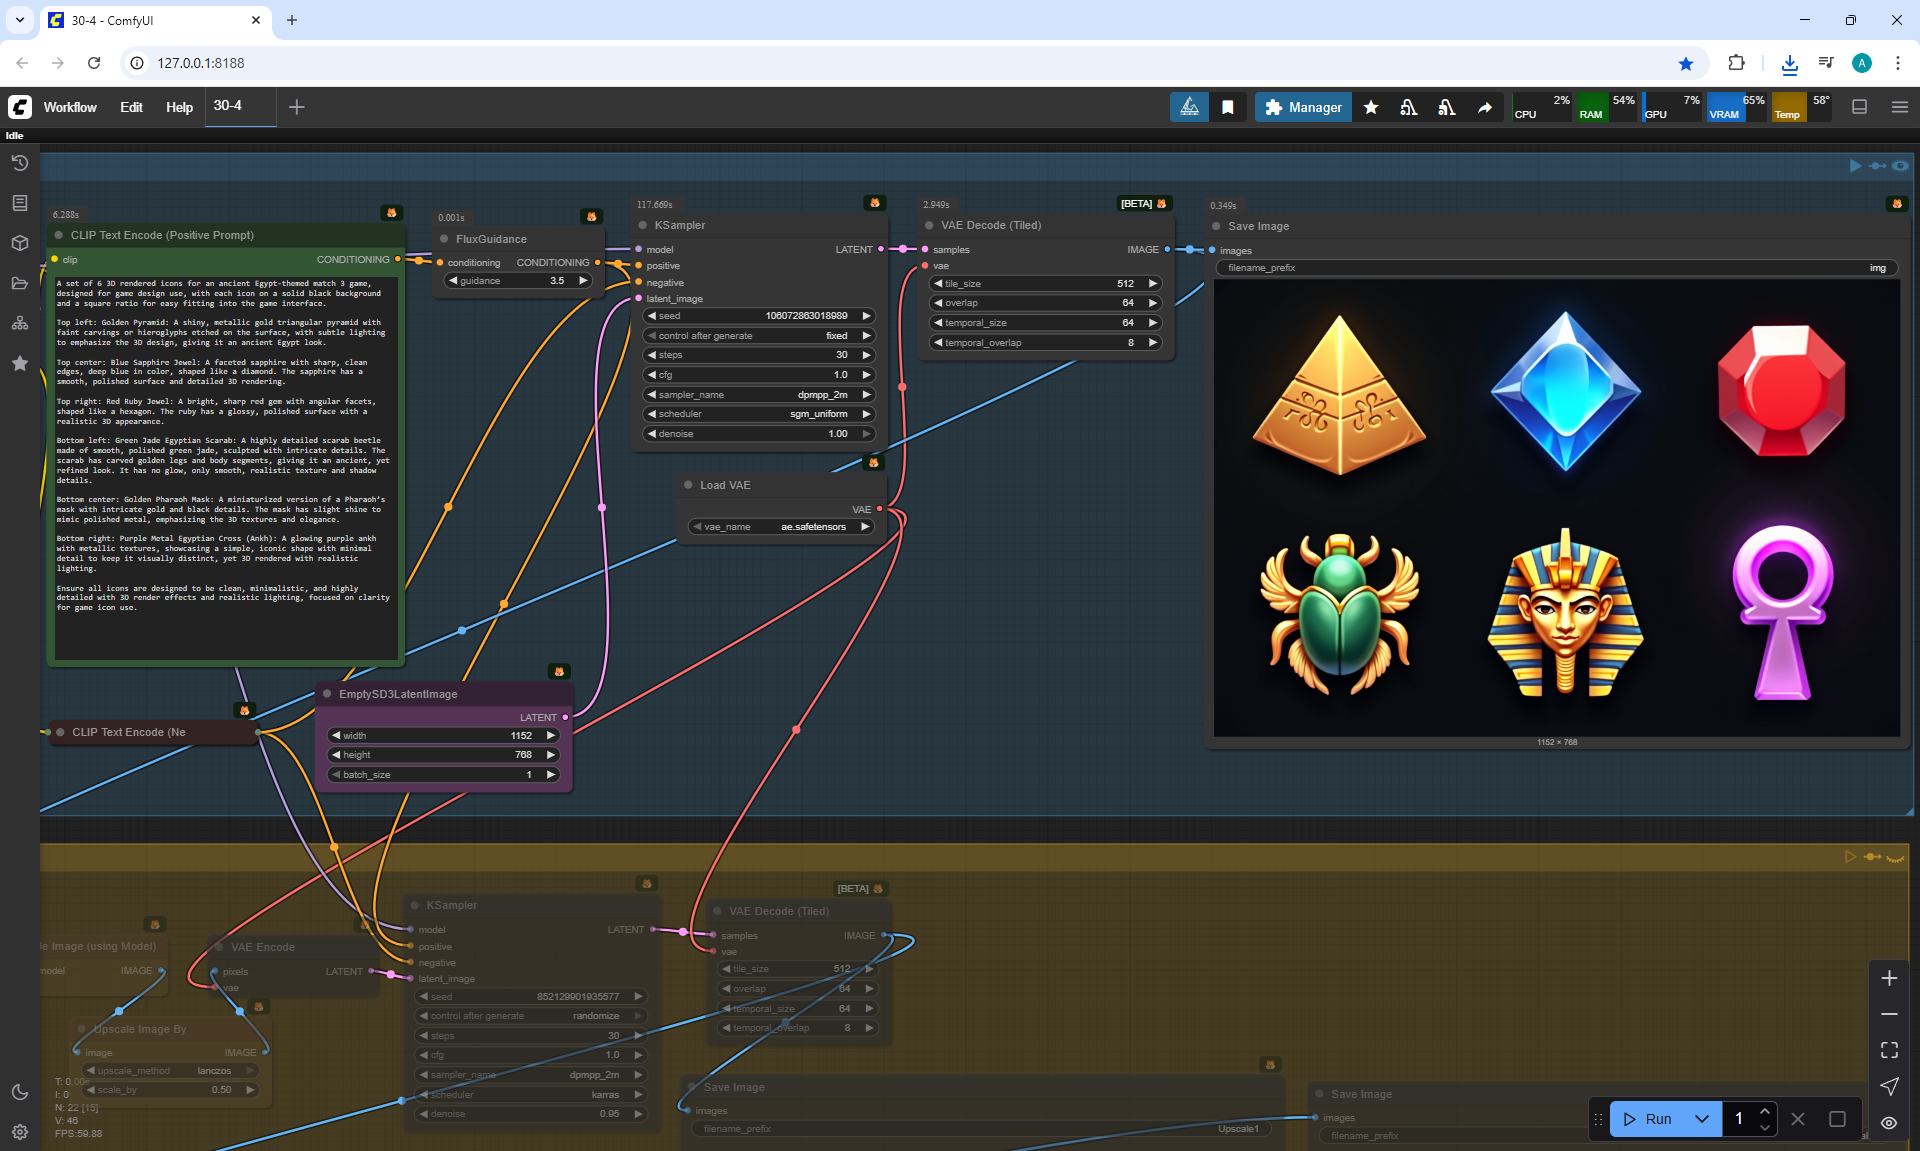Viewport: 1920px width, 1151px height.
Task: Toggle dark theme moon icon in sidebar
Action: coord(19,1092)
